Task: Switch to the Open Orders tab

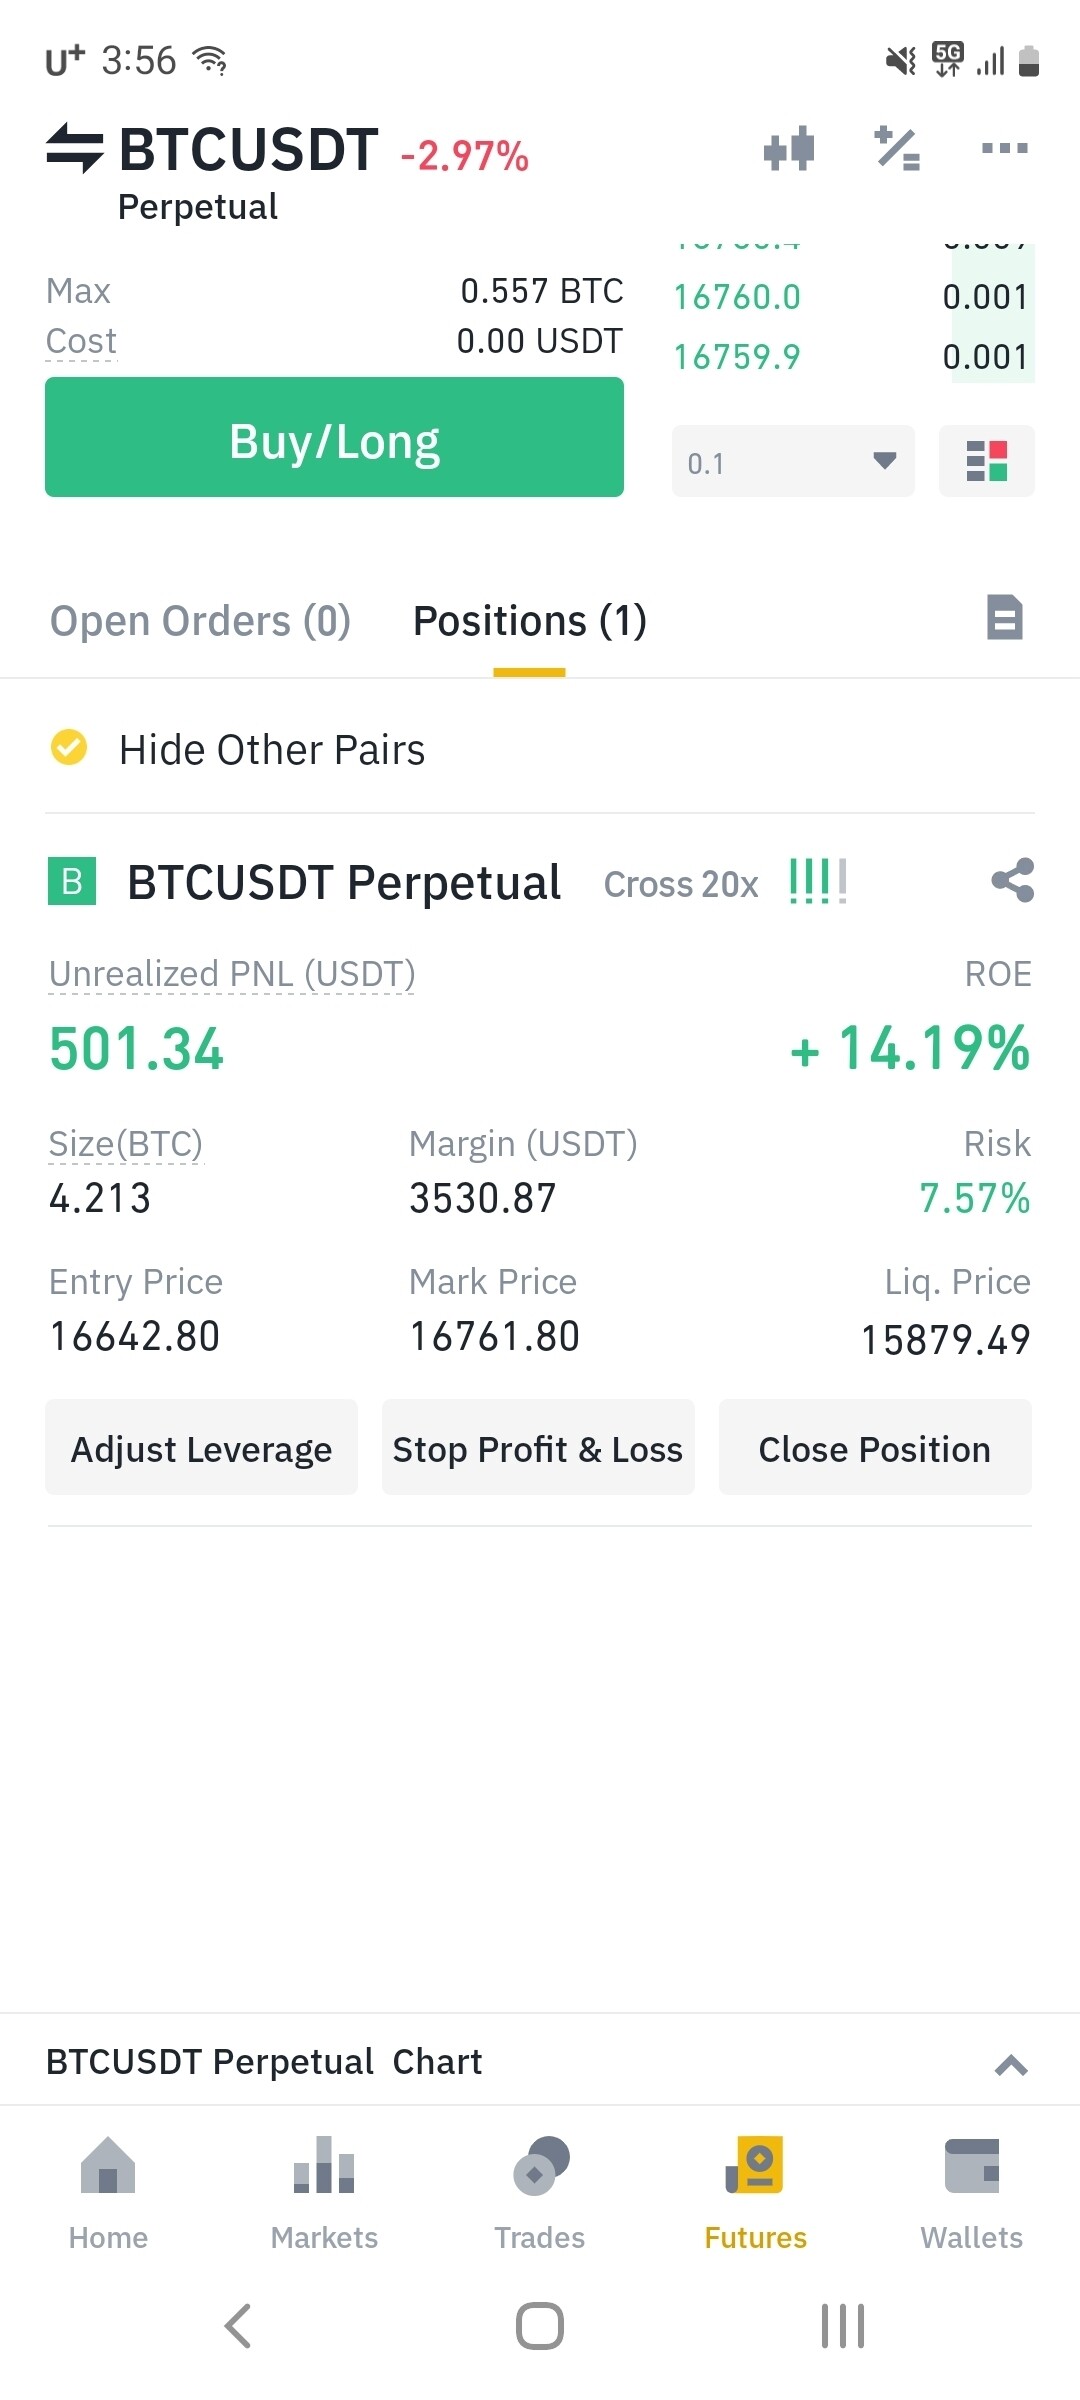Action: click(x=200, y=621)
